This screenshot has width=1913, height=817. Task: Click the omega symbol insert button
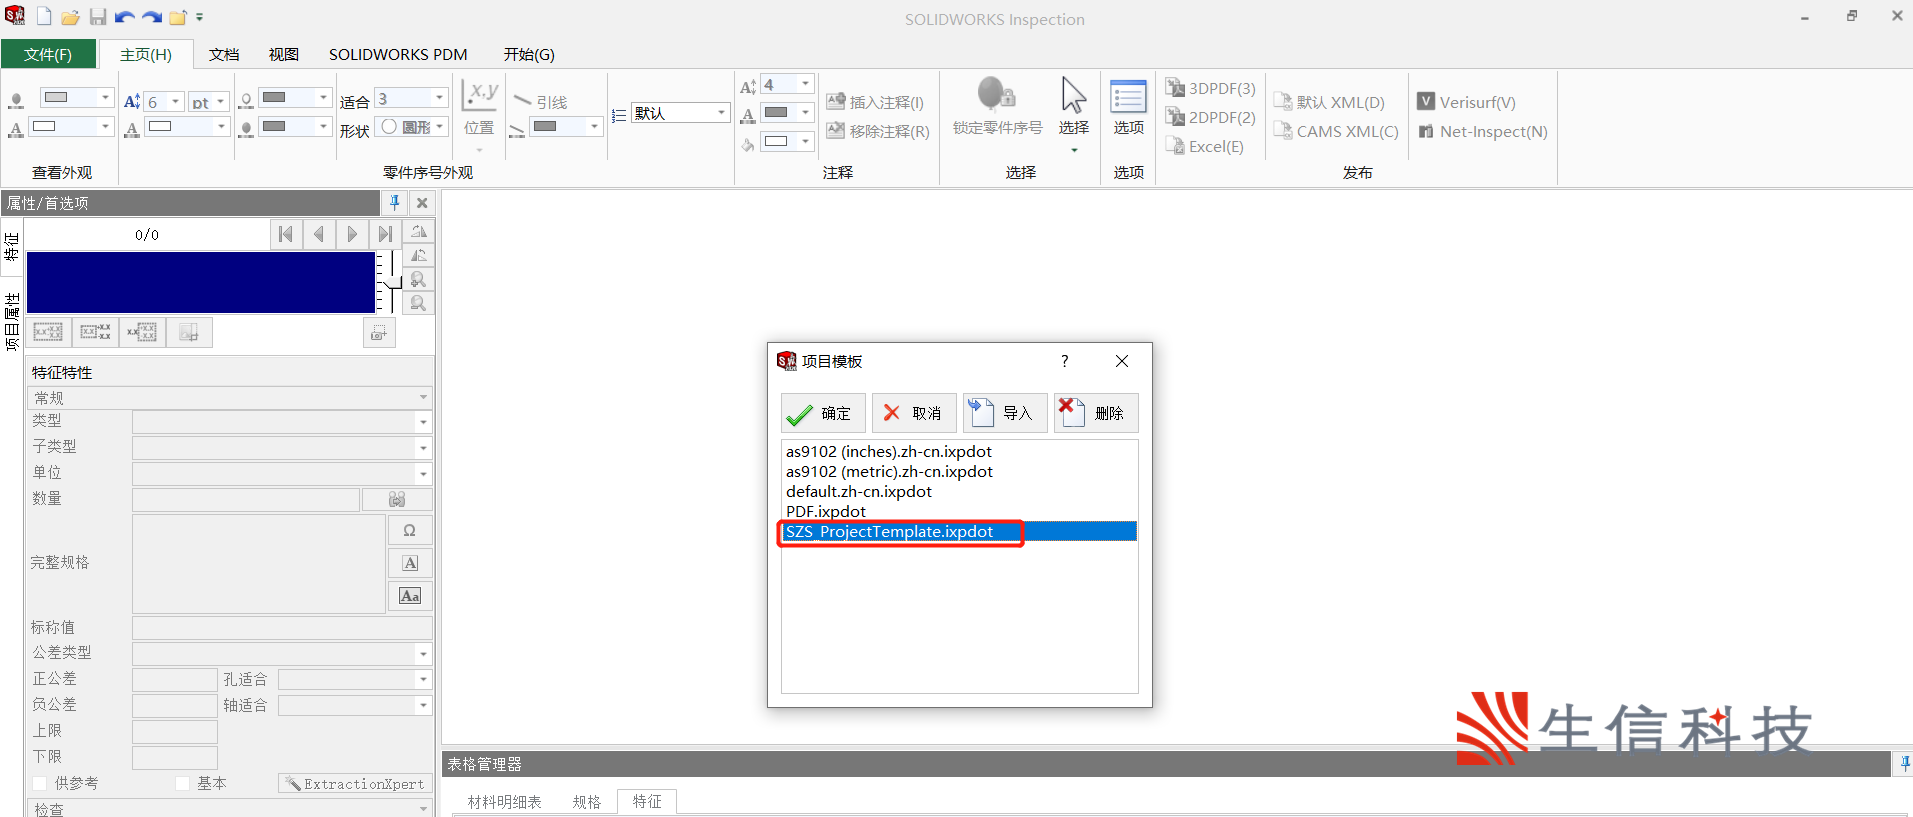click(410, 530)
